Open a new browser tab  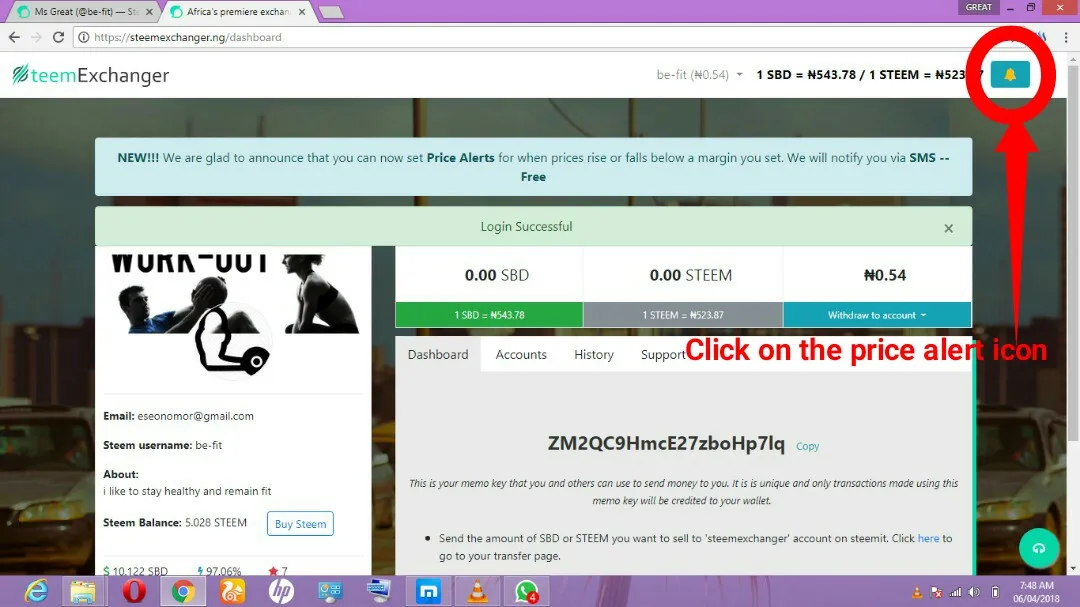pyautogui.click(x=331, y=12)
